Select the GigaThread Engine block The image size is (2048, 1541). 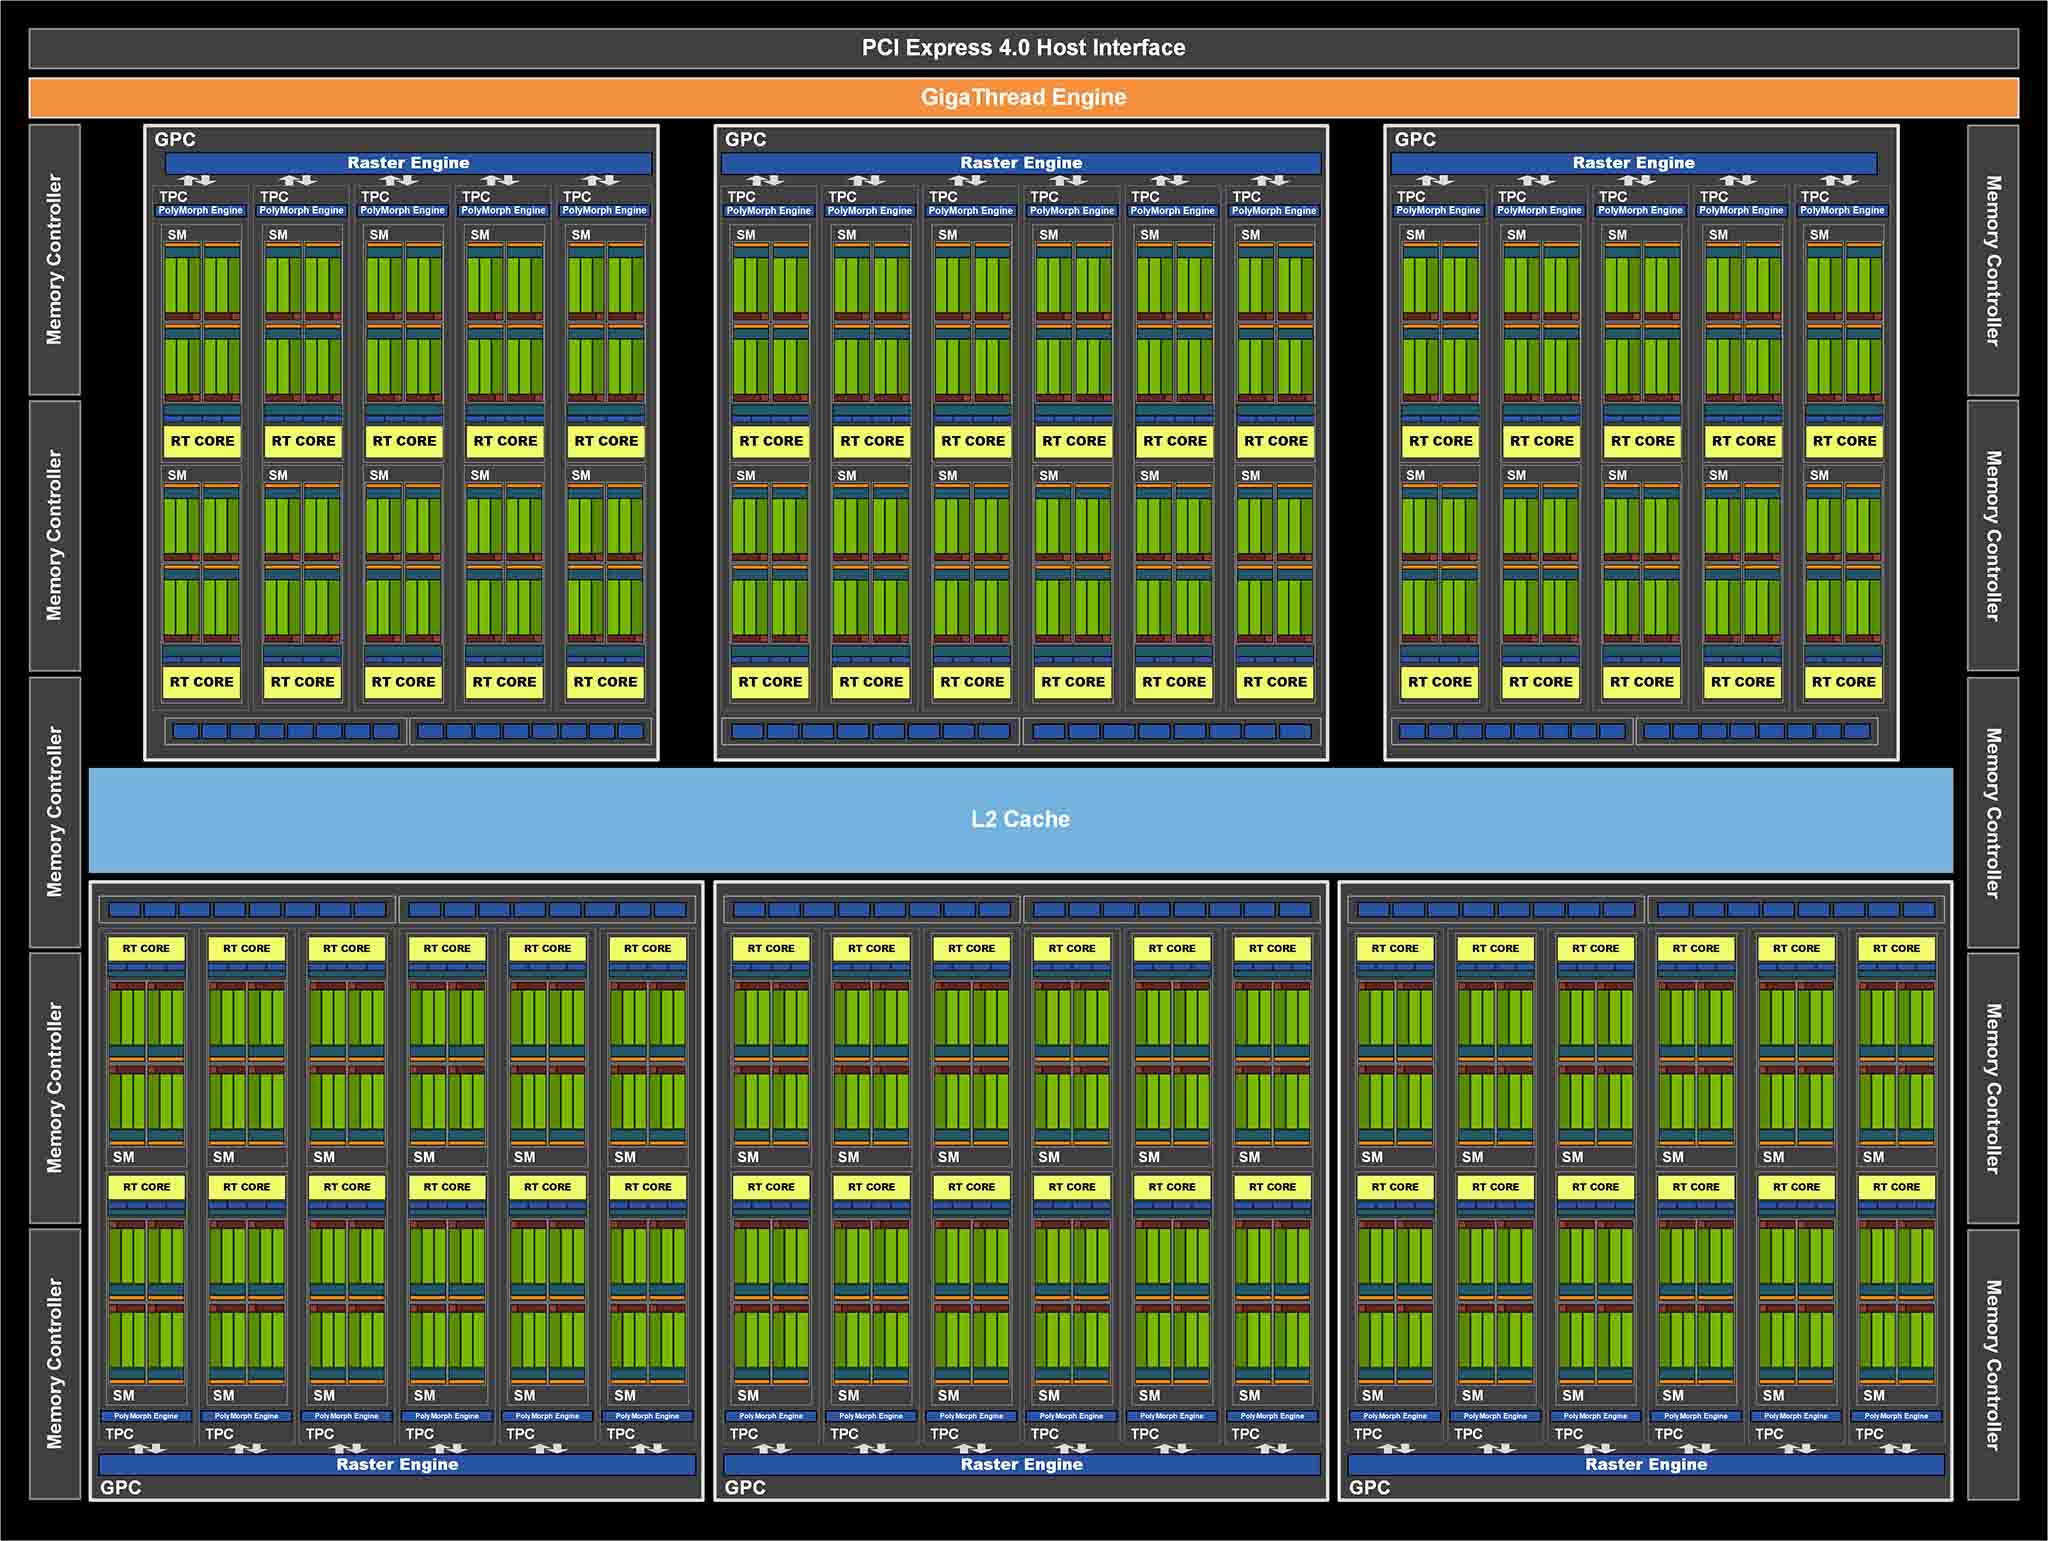tap(1024, 98)
